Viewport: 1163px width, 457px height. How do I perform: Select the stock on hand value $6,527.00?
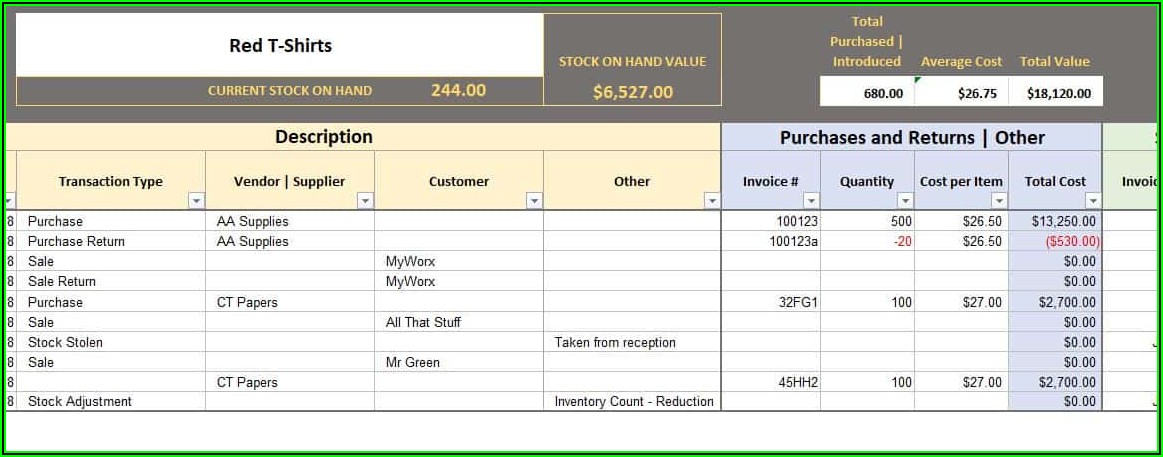[632, 92]
